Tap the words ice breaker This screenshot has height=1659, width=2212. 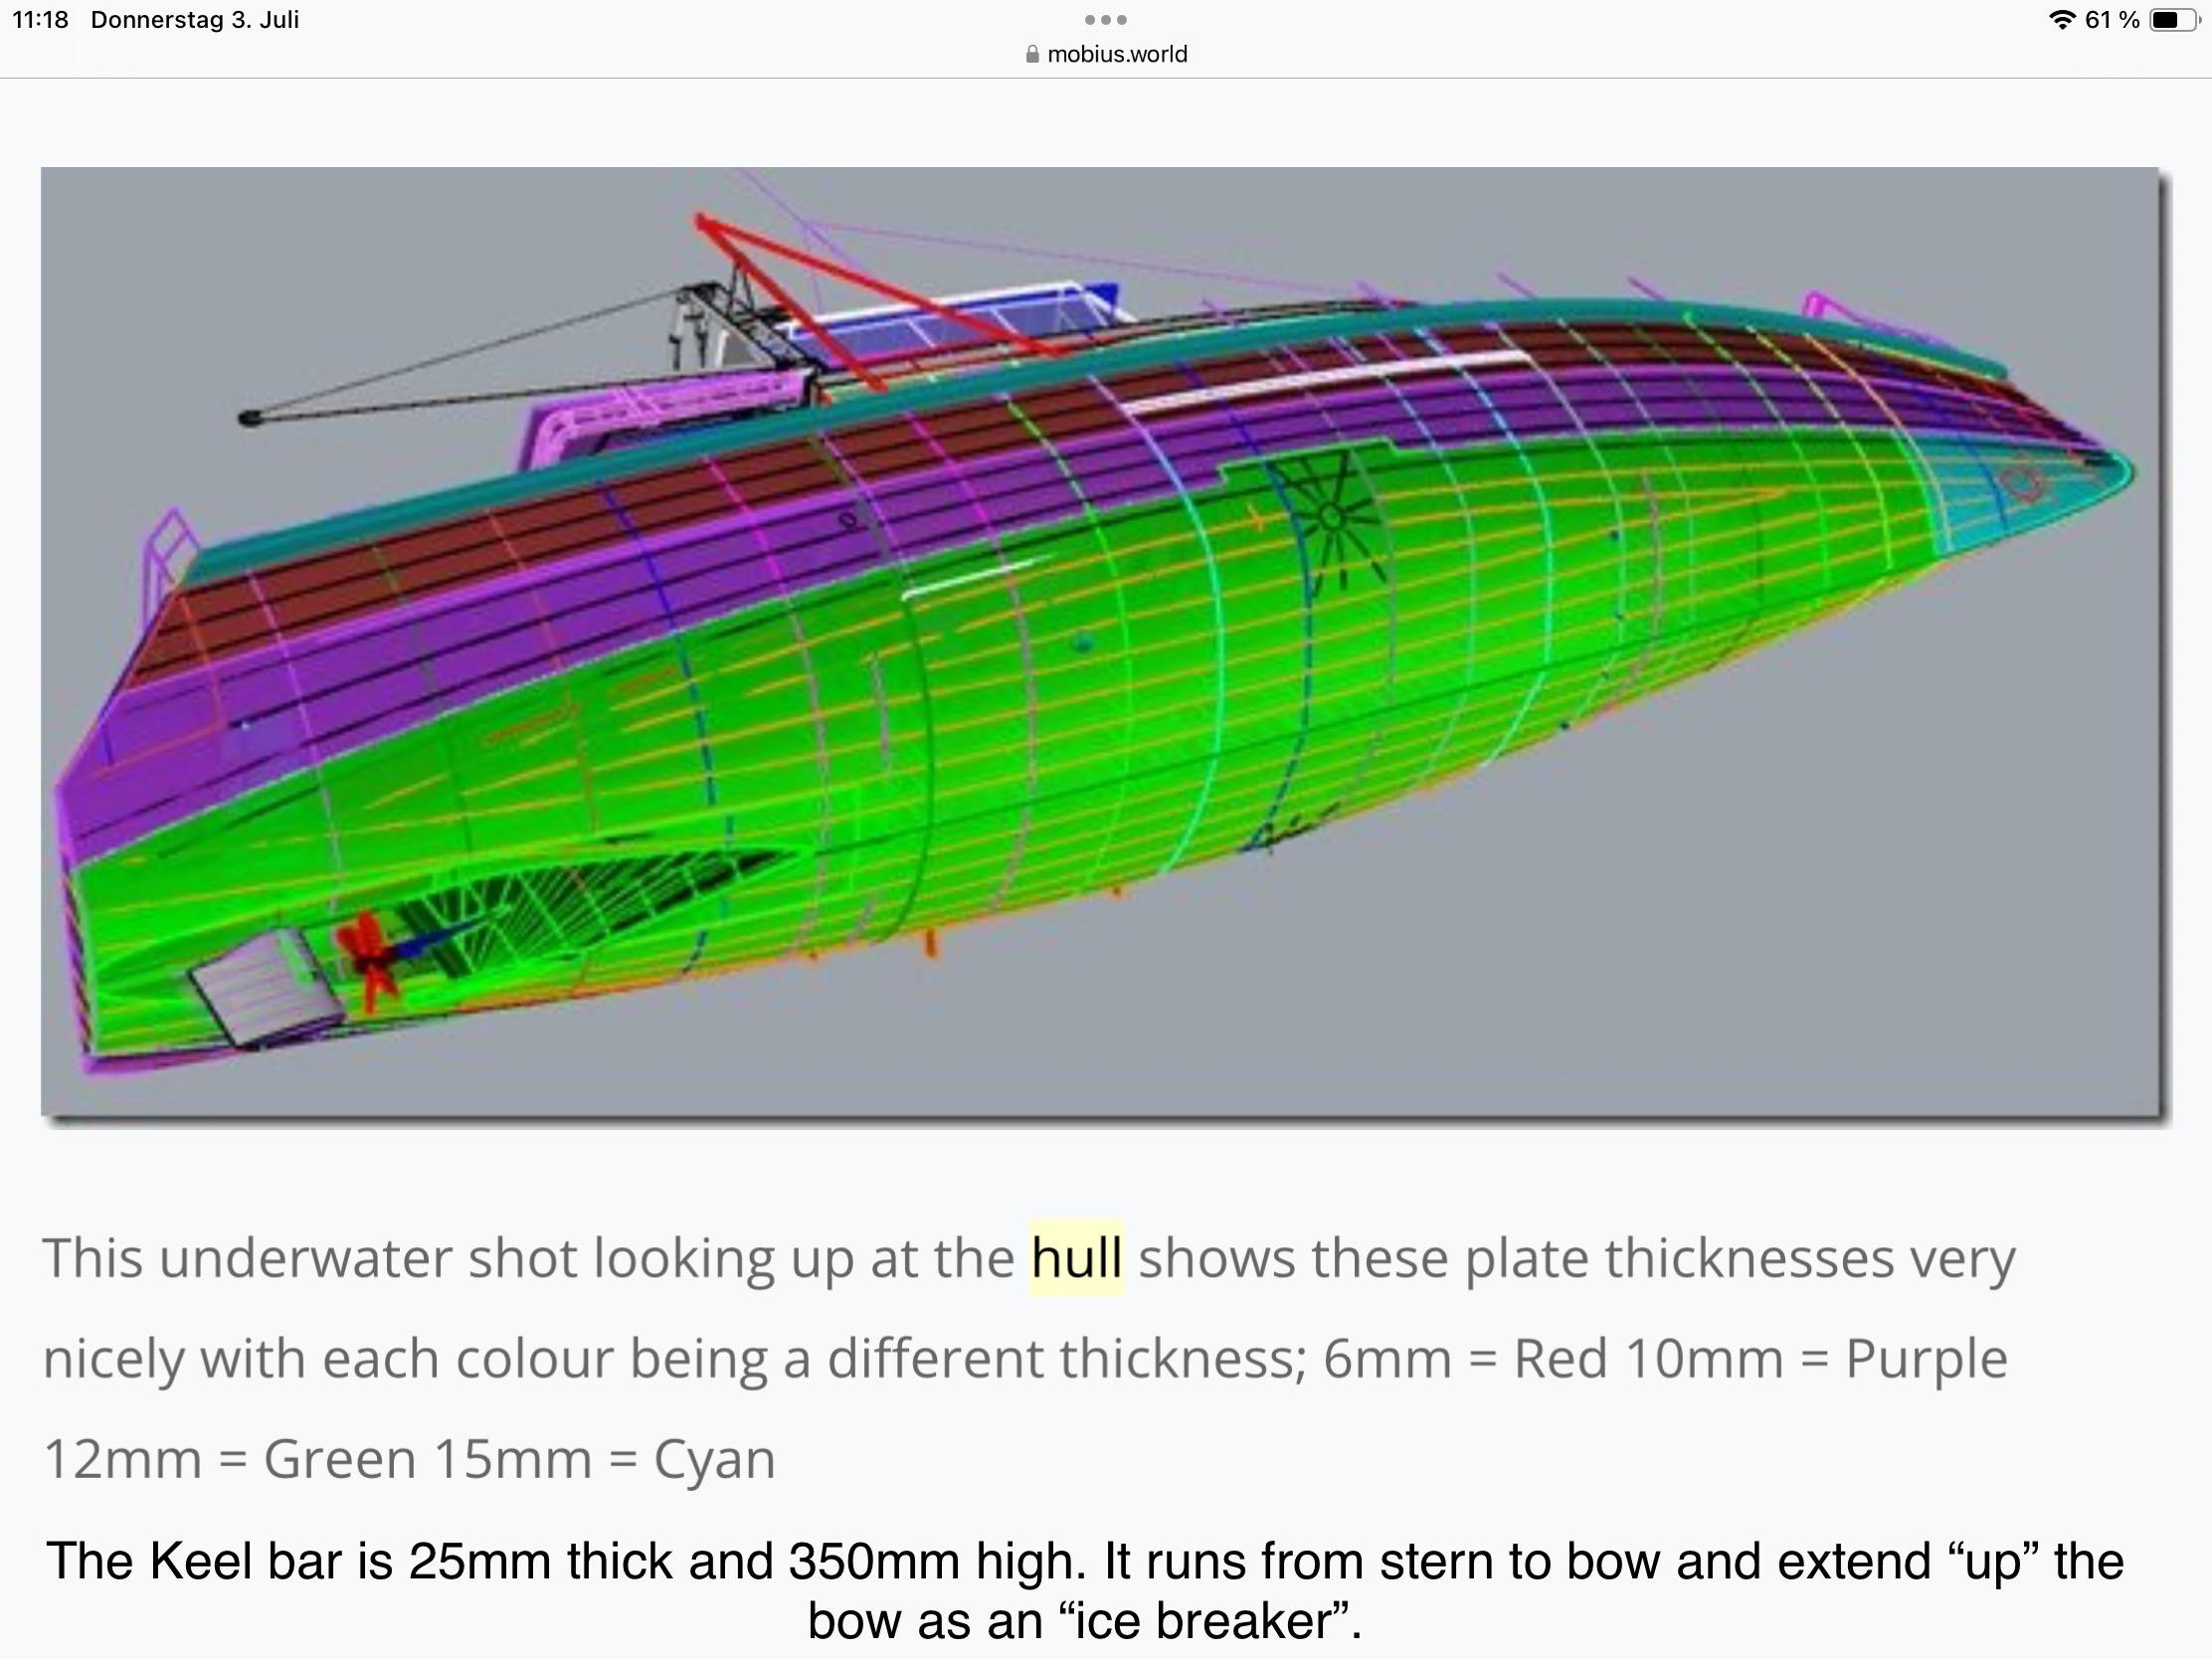click(x=1205, y=1621)
